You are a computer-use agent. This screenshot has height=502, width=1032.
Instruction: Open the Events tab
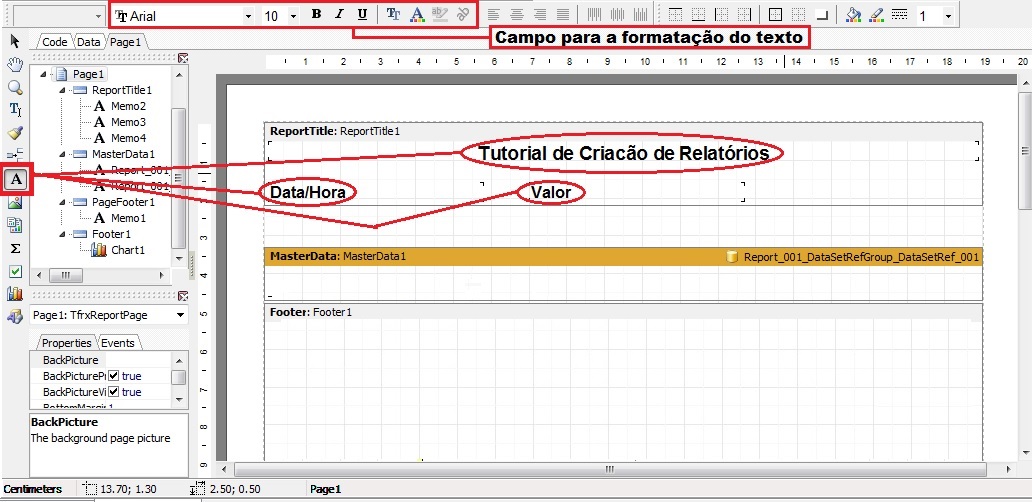pos(118,343)
